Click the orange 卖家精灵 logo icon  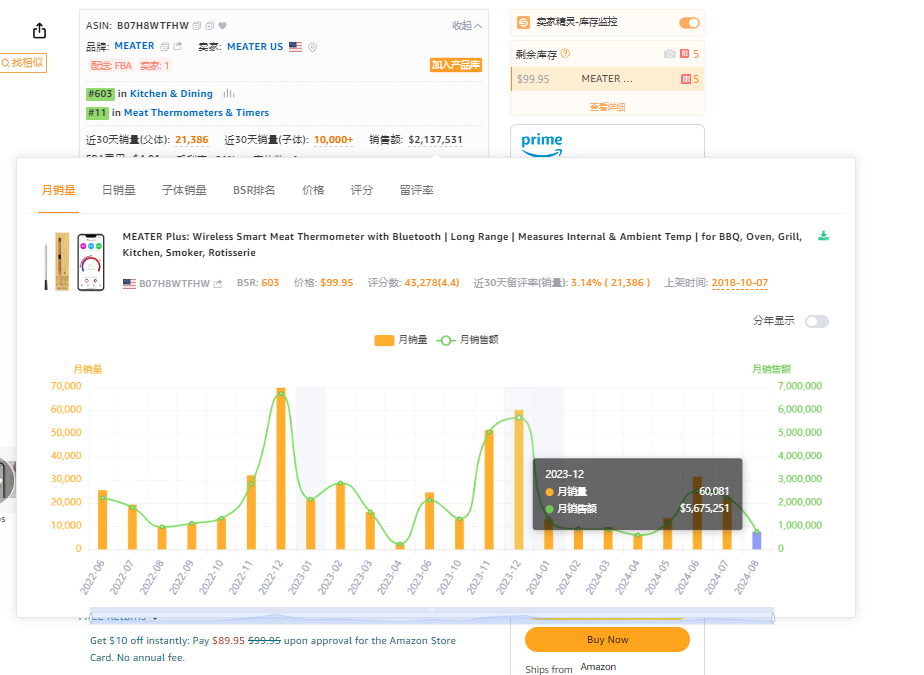523,22
